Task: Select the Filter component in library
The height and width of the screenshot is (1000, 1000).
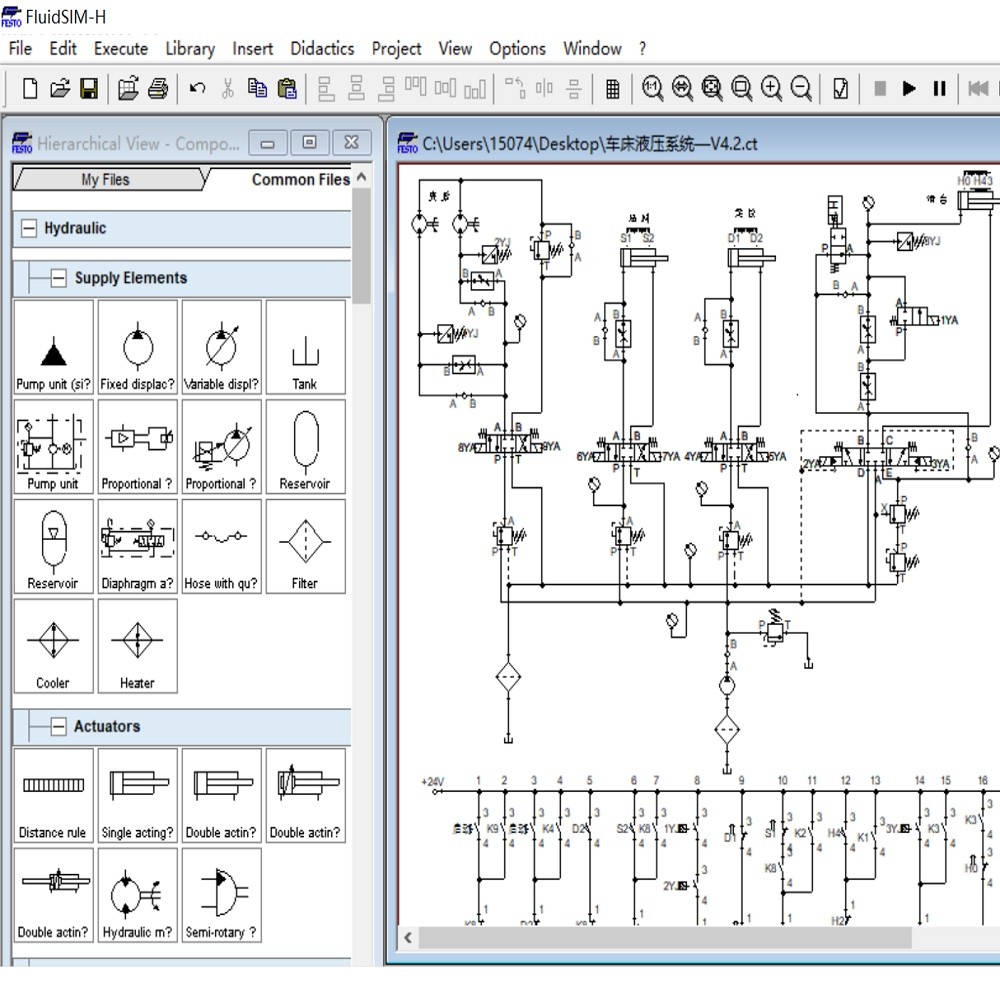Action: [305, 546]
